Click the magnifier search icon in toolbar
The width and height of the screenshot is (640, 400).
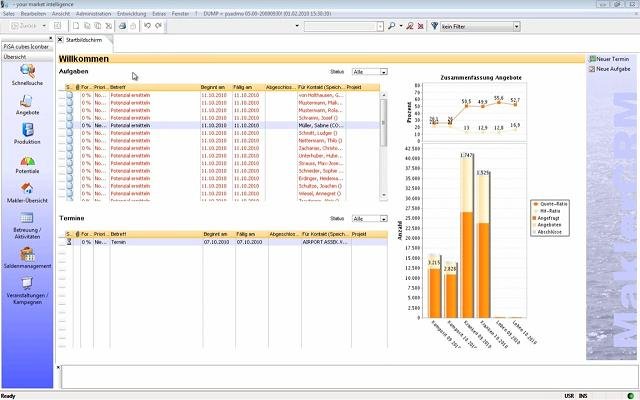click(x=391, y=26)
